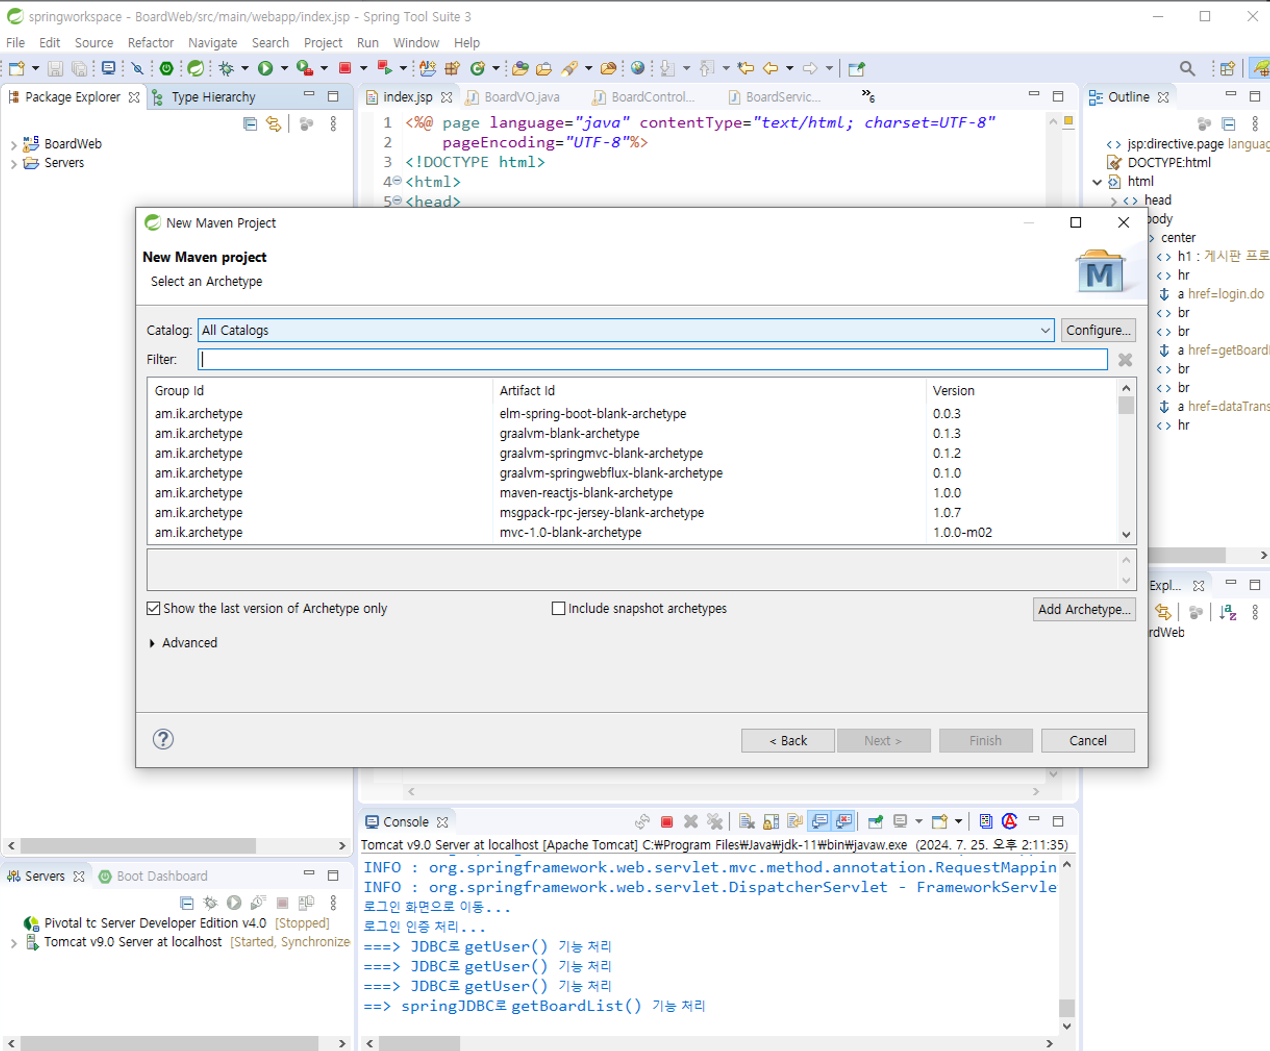
Task: Toggle Show Console on Standard Error icon
Action: point(844,822)
